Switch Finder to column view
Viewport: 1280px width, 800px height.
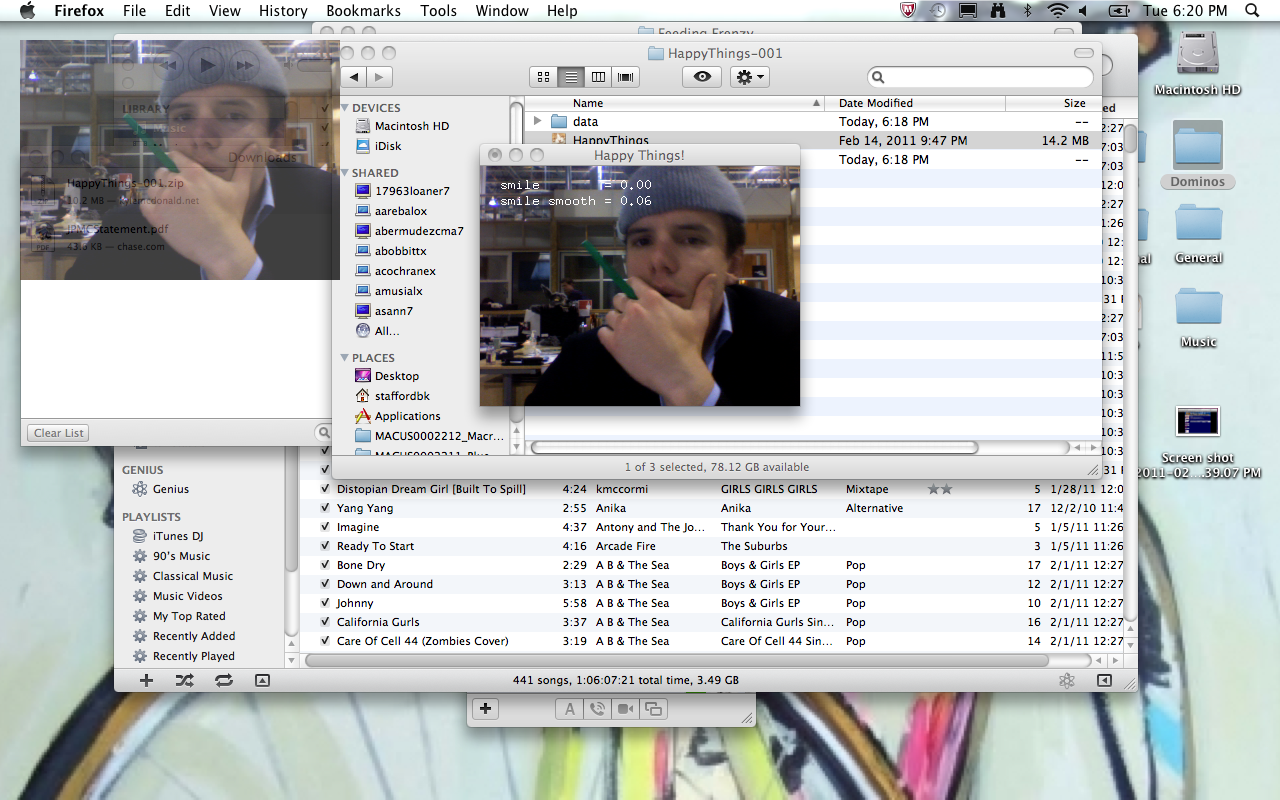[598, 77]
